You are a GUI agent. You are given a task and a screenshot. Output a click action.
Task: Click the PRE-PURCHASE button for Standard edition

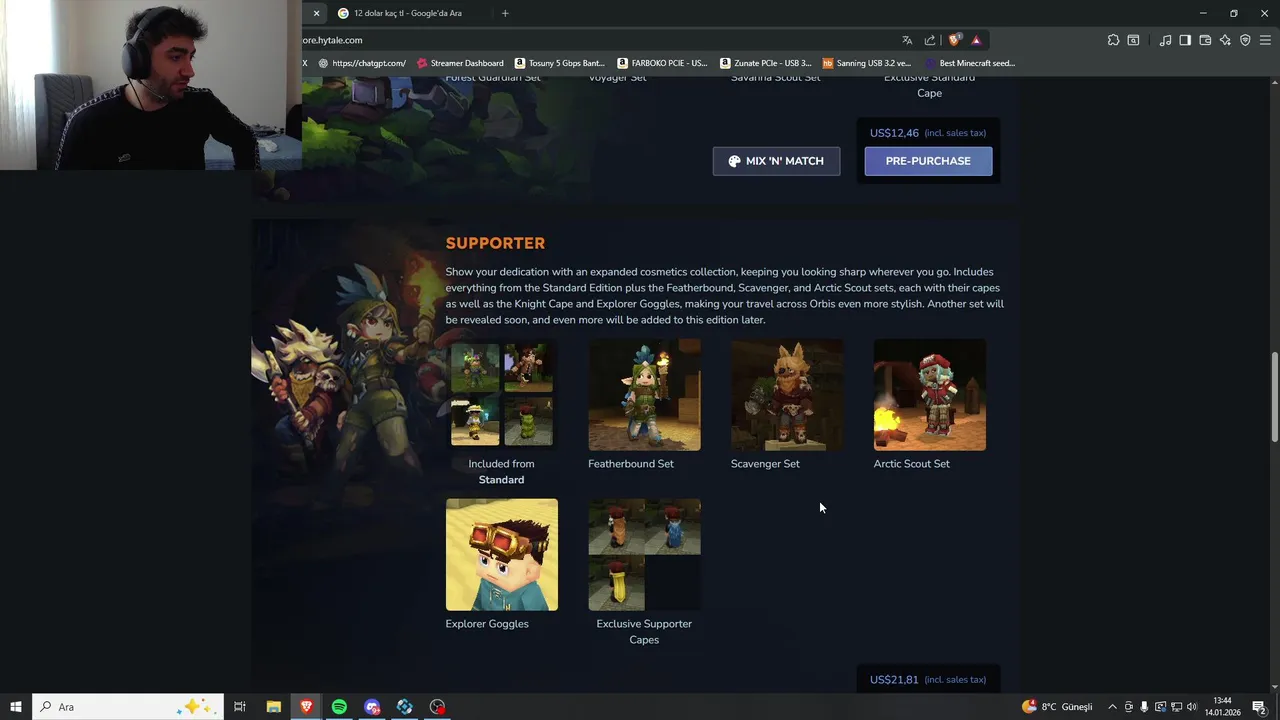coord(928,161)
